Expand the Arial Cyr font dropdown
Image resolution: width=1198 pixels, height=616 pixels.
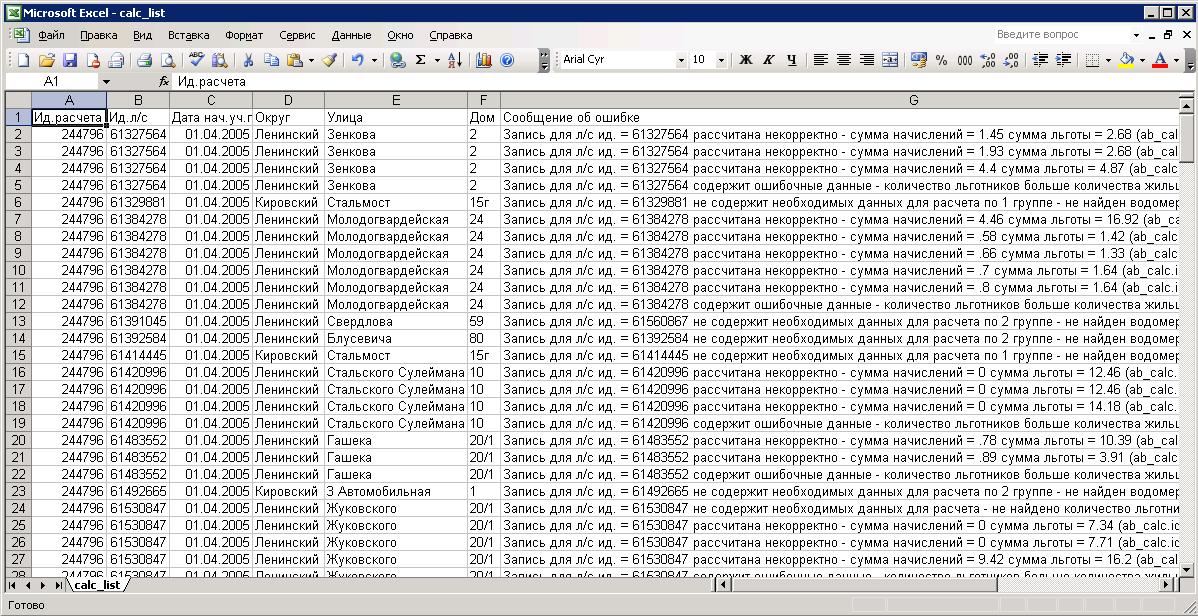[x=681, y=60]
